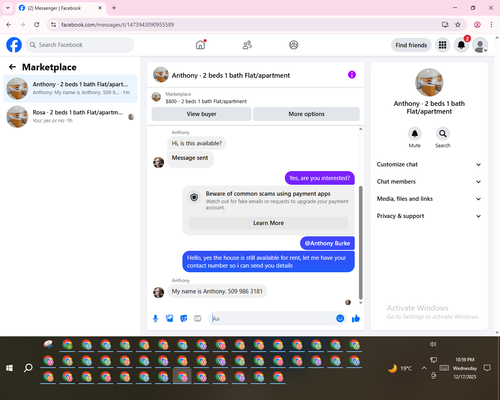The height and width of the screenshot is (400, 500).
Task: Mute the conversation with bell icon
Action: (x=415, y=134)
